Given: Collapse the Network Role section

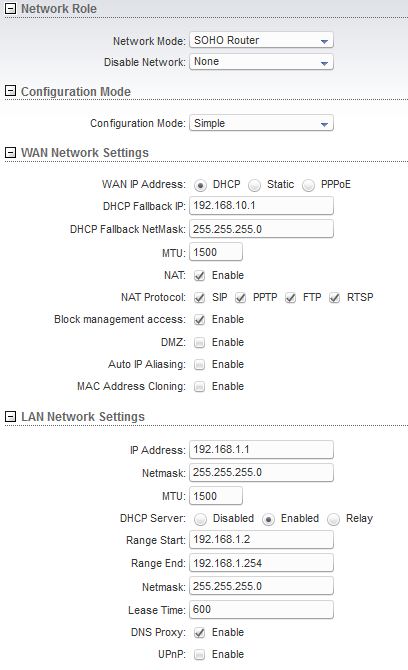Looking at the screenshot, I should pos(10,8).
